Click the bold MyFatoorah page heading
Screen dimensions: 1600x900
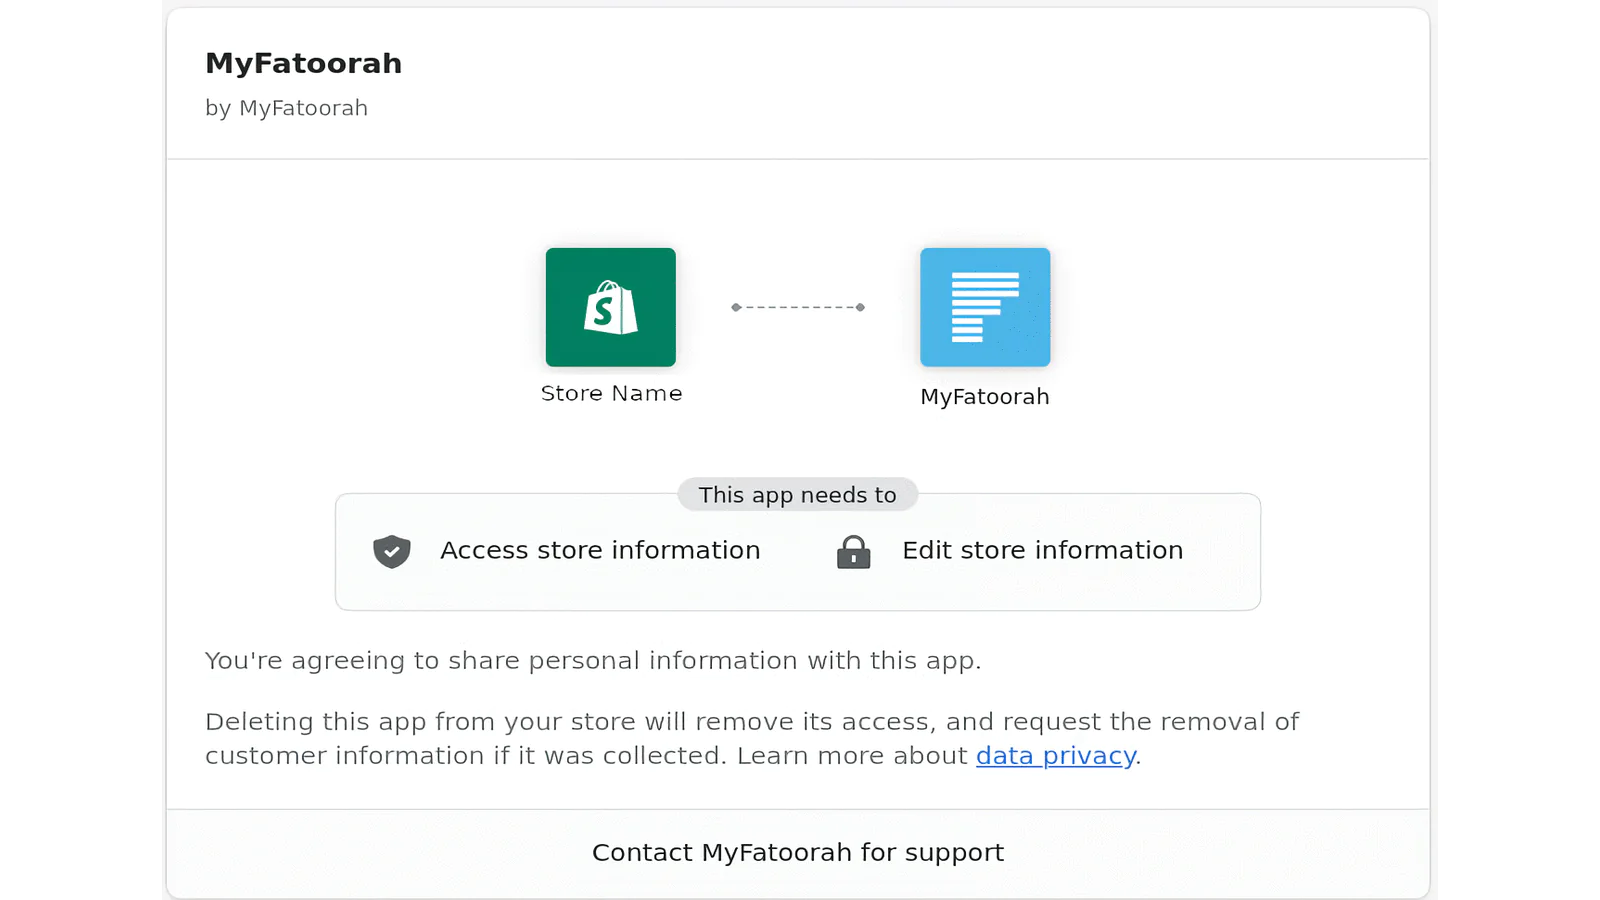[x=303, y=64]
